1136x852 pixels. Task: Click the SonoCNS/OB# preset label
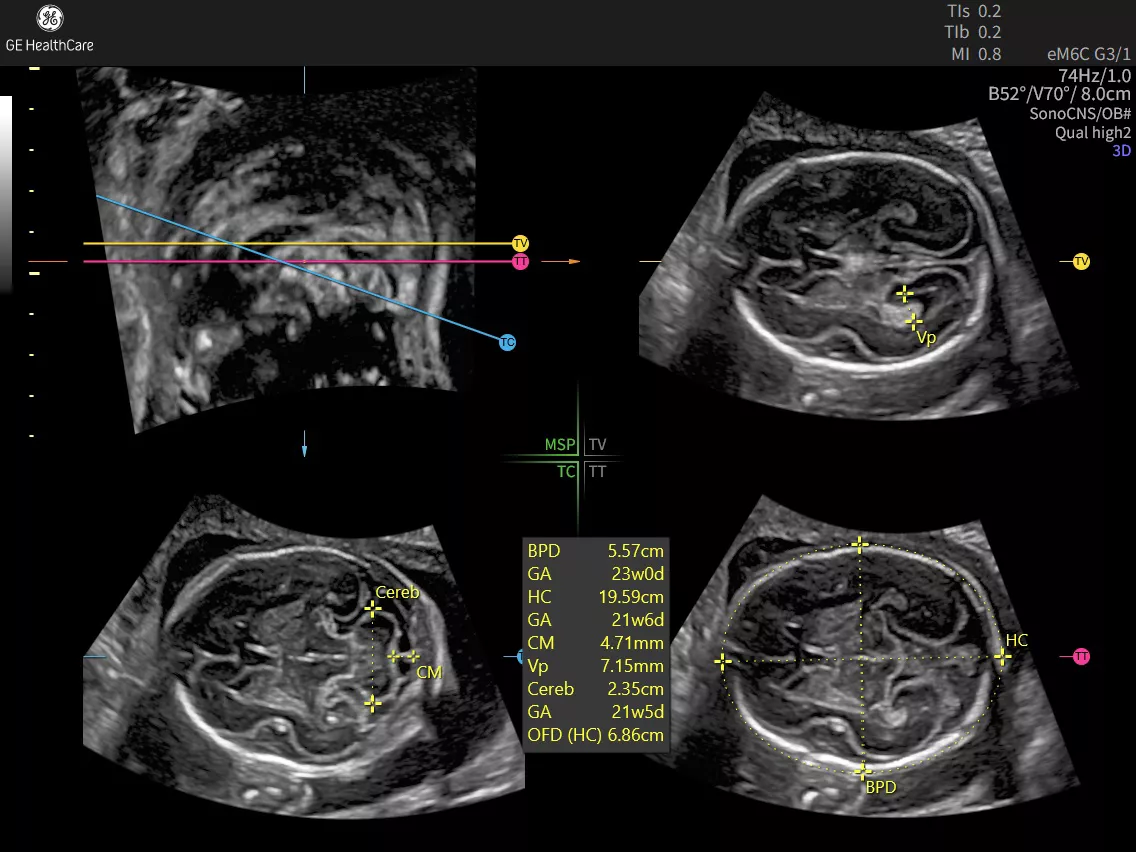click(x=1079, y=113)
